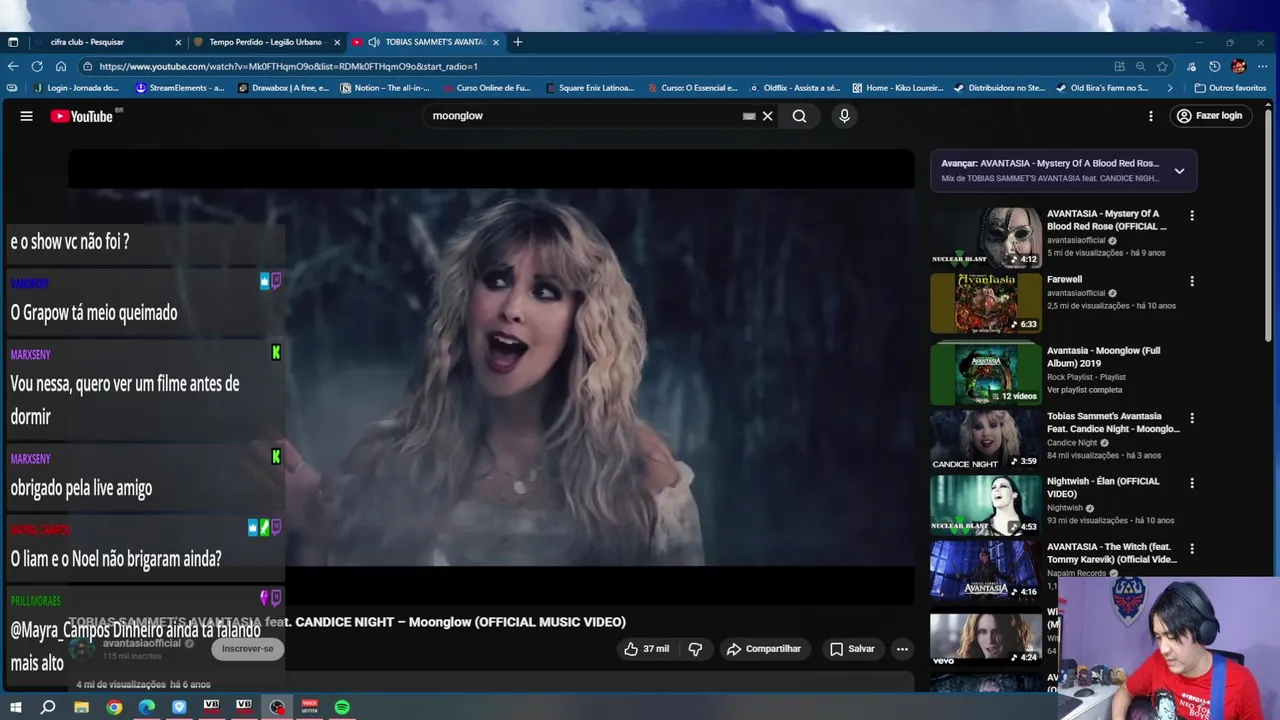1280x720 pixels.
Task: Close the Tempo Perdido tab
Action: point(337,42)
